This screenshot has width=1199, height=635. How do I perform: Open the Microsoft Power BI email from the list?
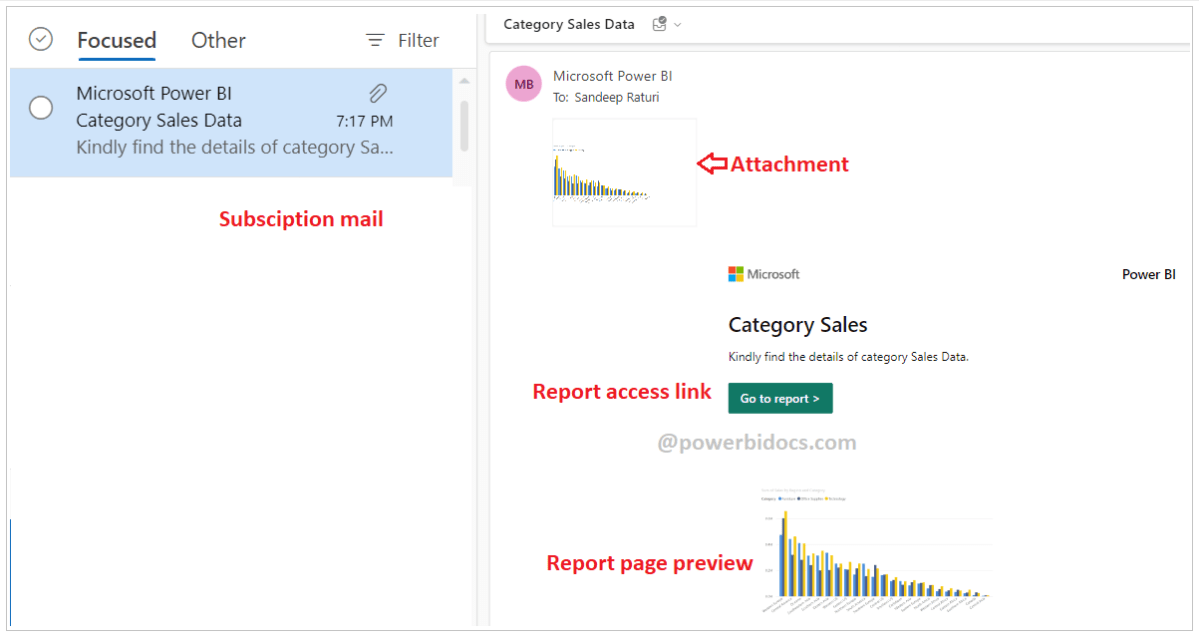click(x=200, y=120)
